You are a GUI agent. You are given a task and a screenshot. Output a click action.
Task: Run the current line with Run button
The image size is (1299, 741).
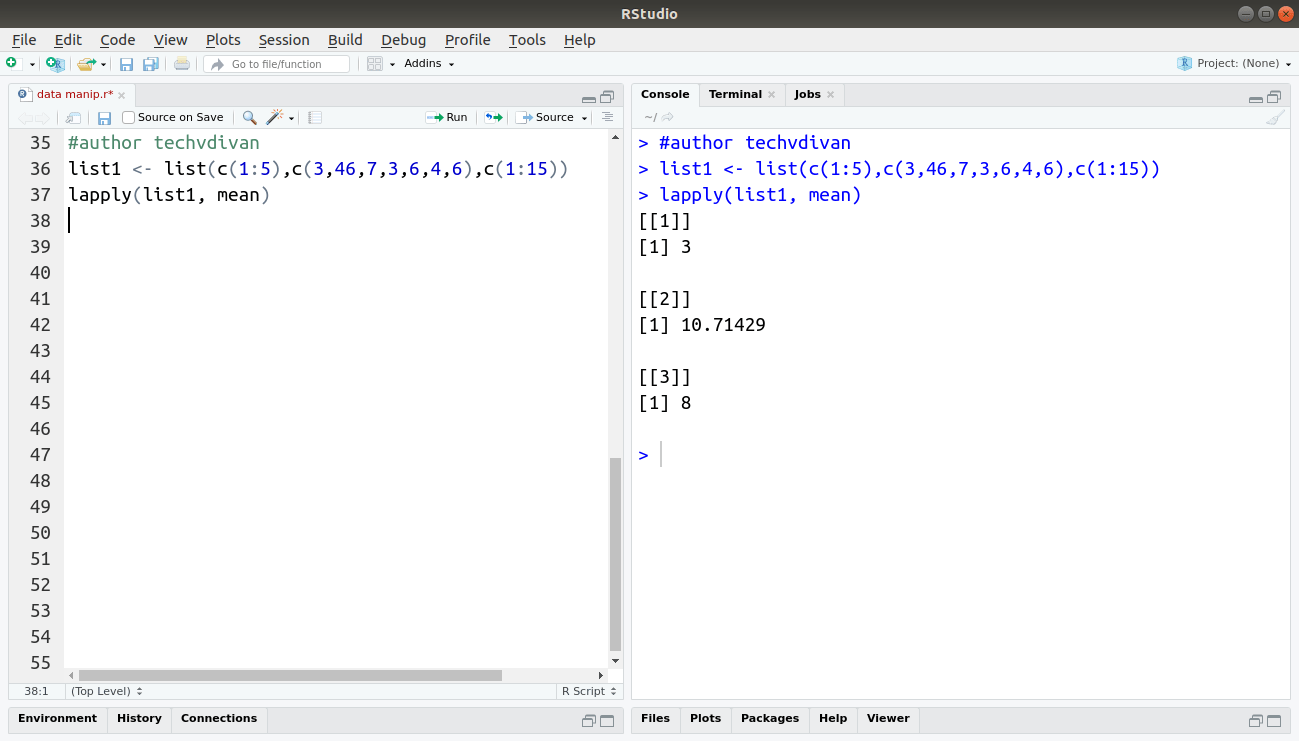pyautogui.click(x=446, y=117)
